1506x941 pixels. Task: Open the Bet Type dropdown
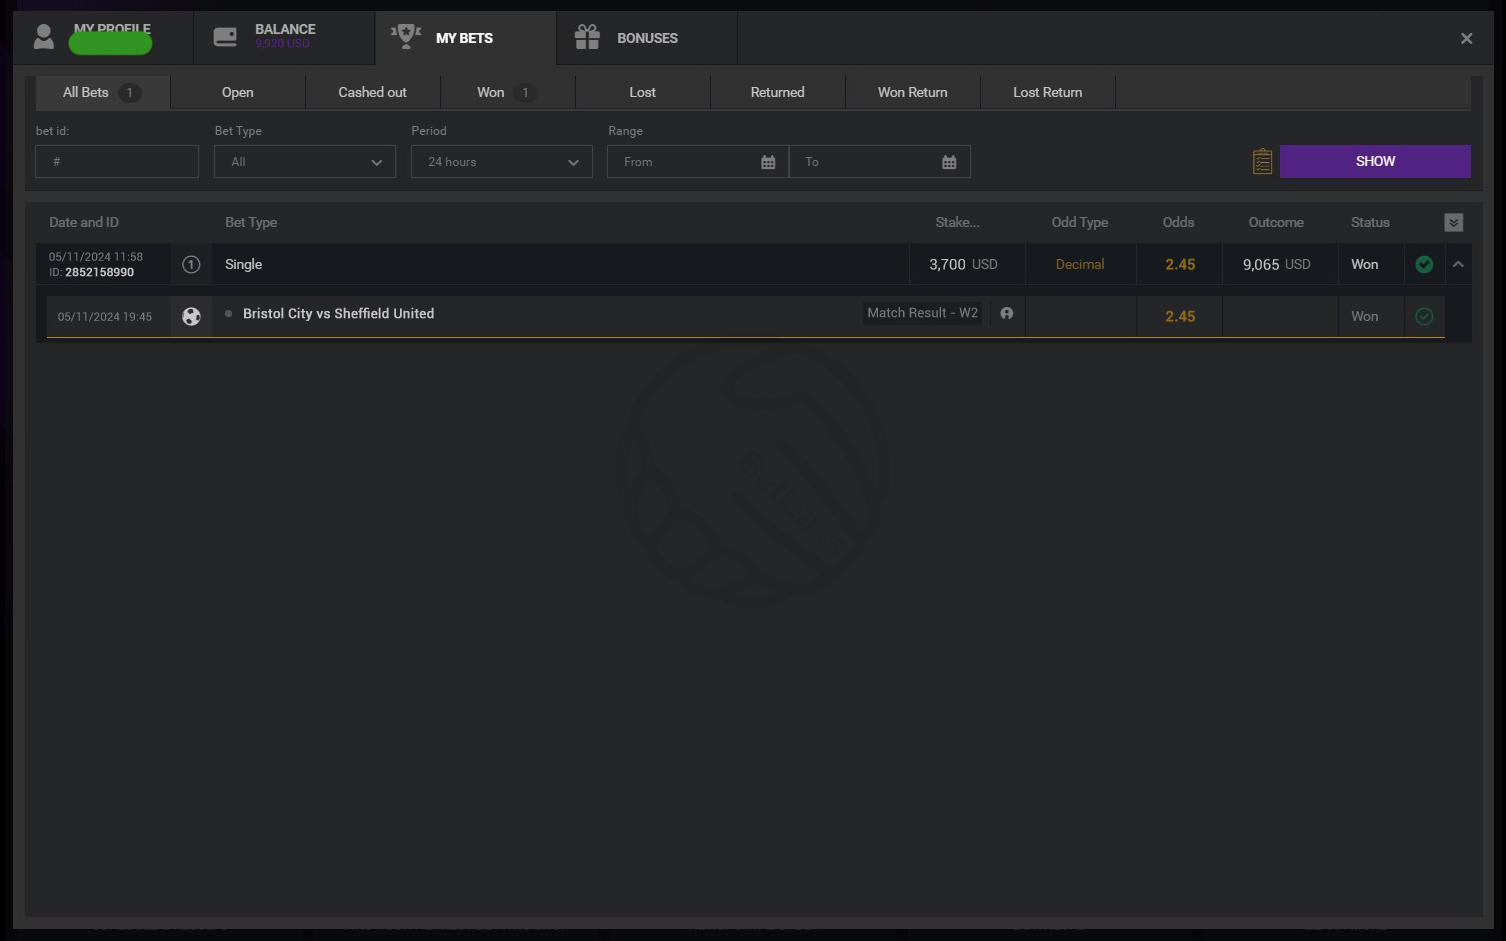(305, 162)
